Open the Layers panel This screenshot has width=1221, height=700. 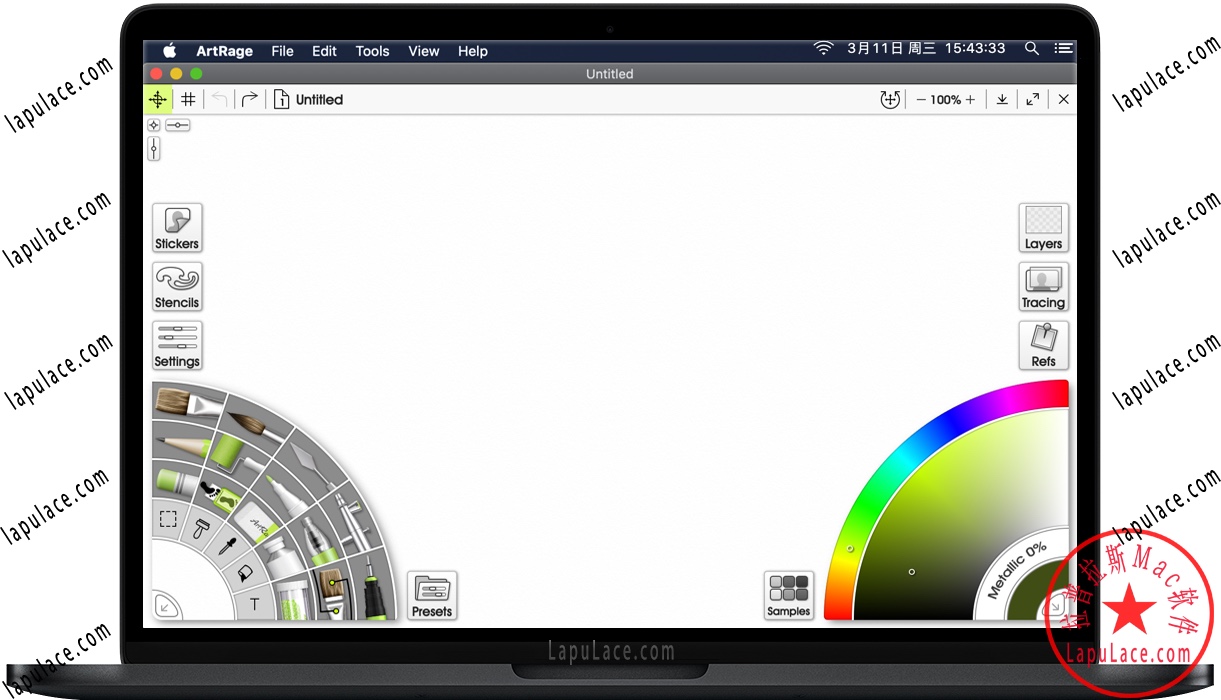[1043, 227]
